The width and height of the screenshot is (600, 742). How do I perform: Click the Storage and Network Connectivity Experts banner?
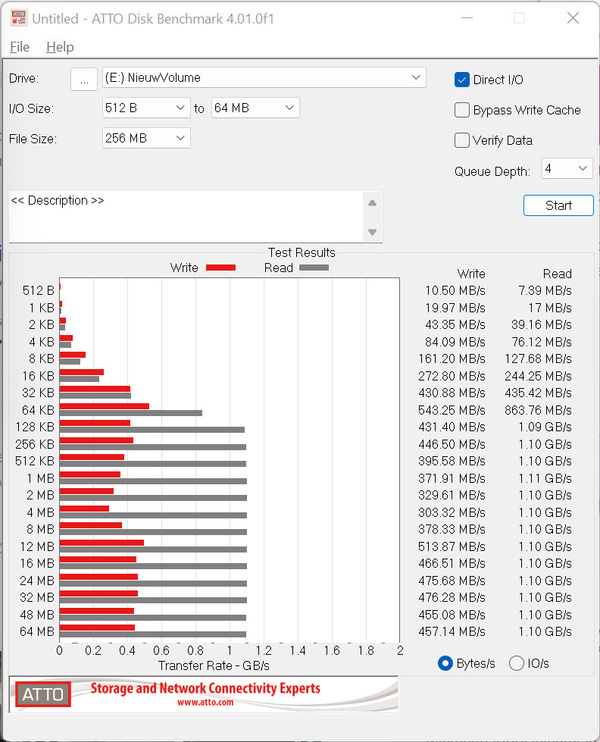[205, 689]
